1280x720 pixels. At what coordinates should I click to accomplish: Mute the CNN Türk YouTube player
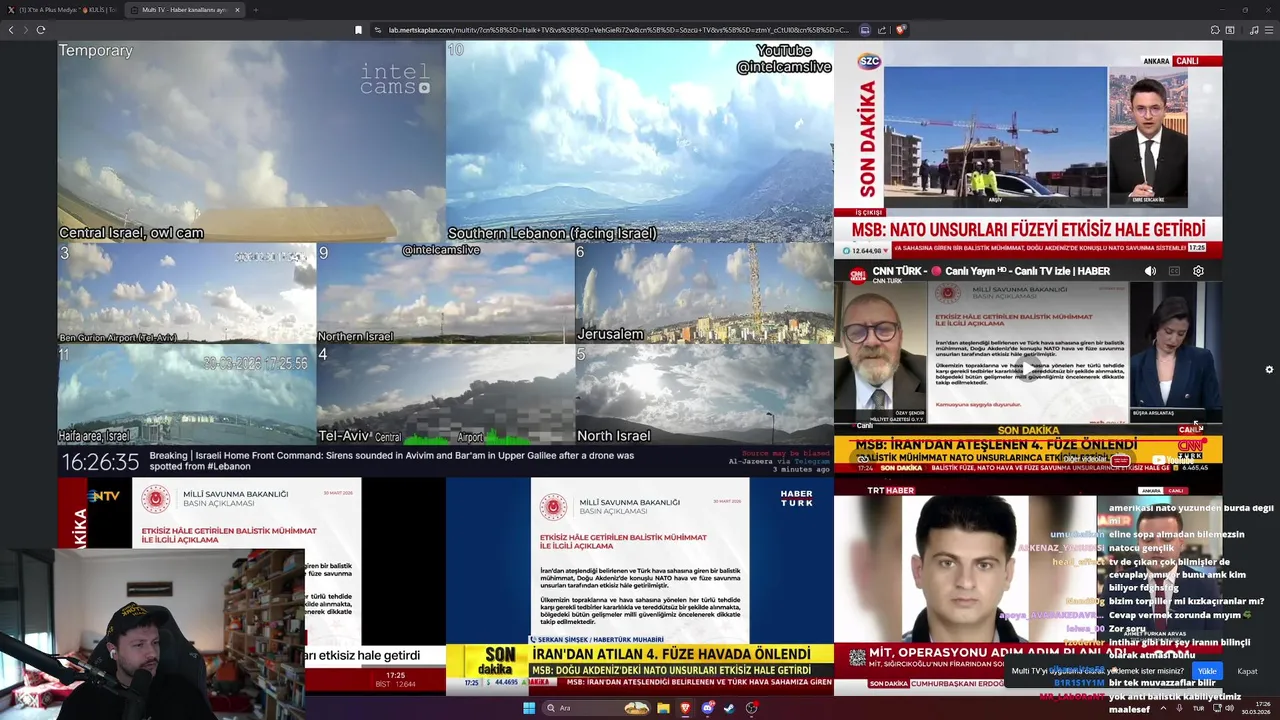[x=1150, y=271]
